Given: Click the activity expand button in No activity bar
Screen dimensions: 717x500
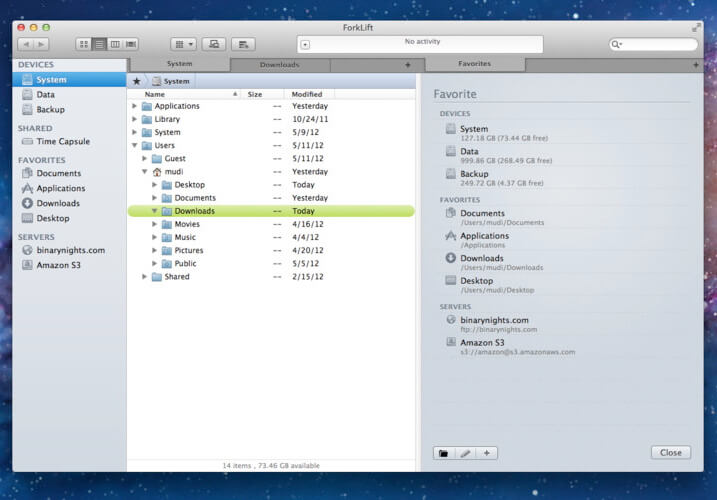Looking at the screenshot, I should 305,45.
